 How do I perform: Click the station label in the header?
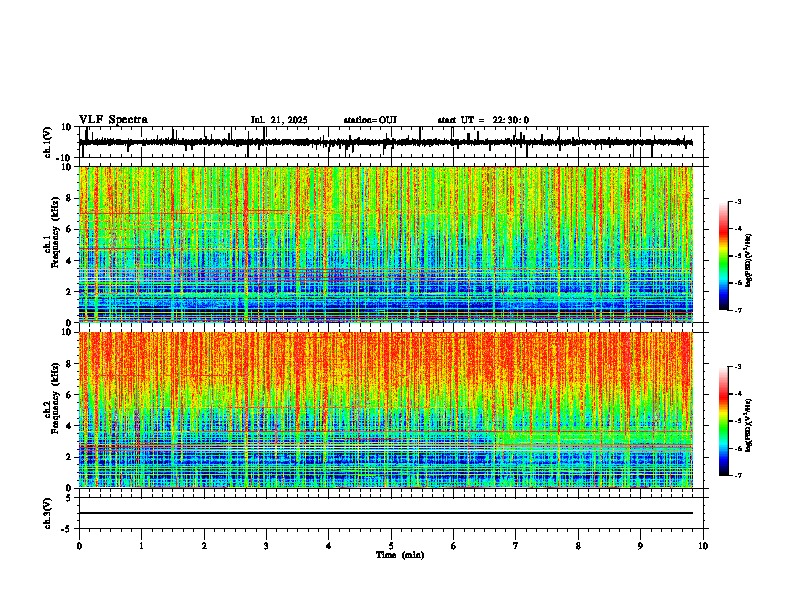(370, 120)
